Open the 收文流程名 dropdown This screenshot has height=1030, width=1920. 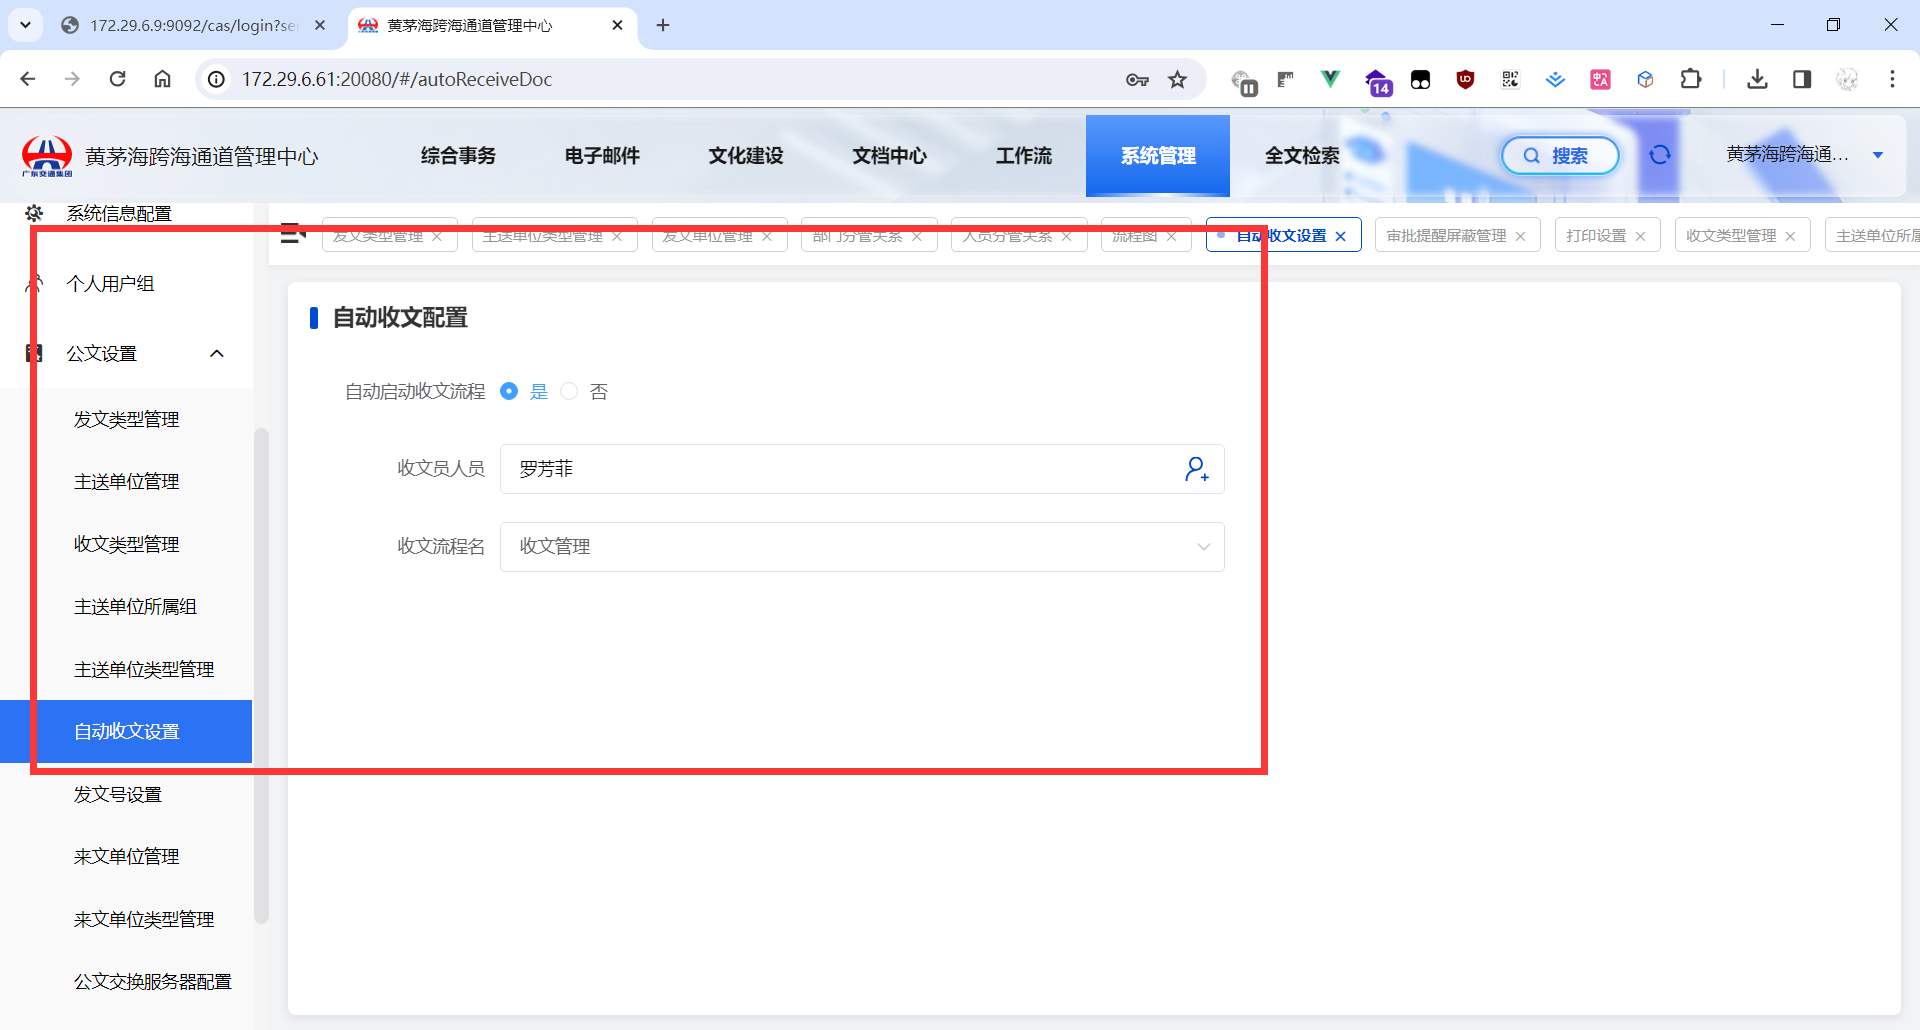(x=862, y=547)
